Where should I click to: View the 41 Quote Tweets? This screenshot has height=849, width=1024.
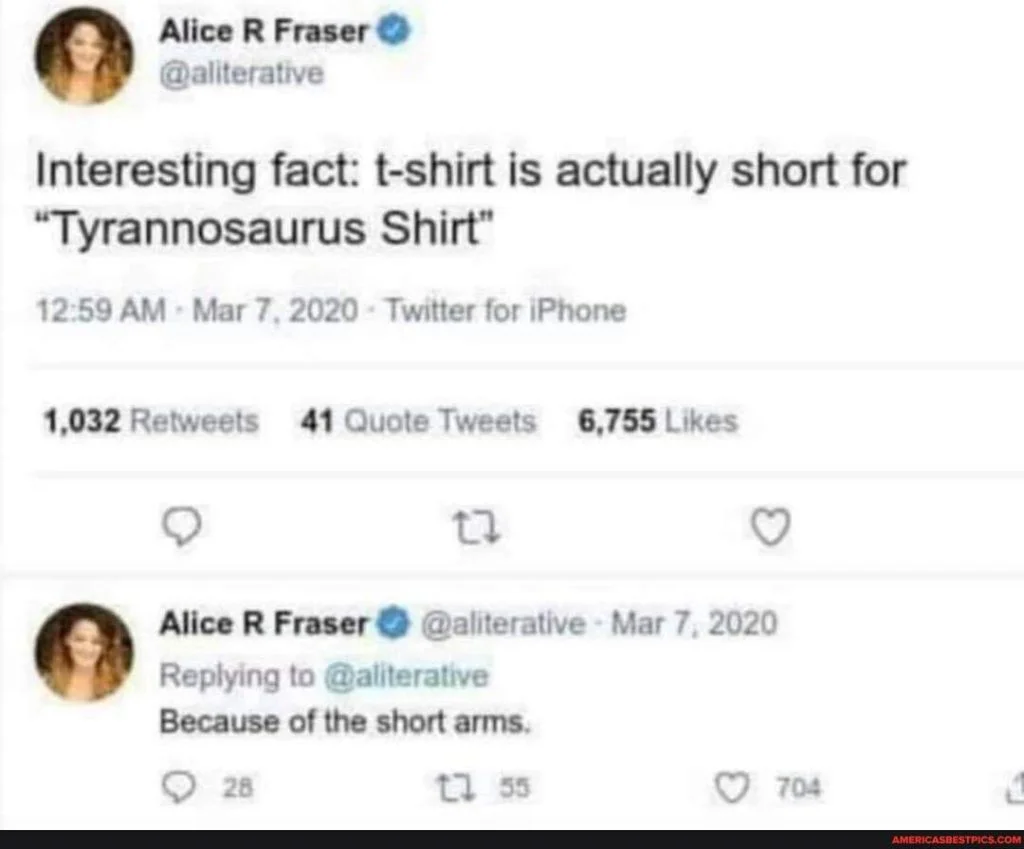point(418,421)
